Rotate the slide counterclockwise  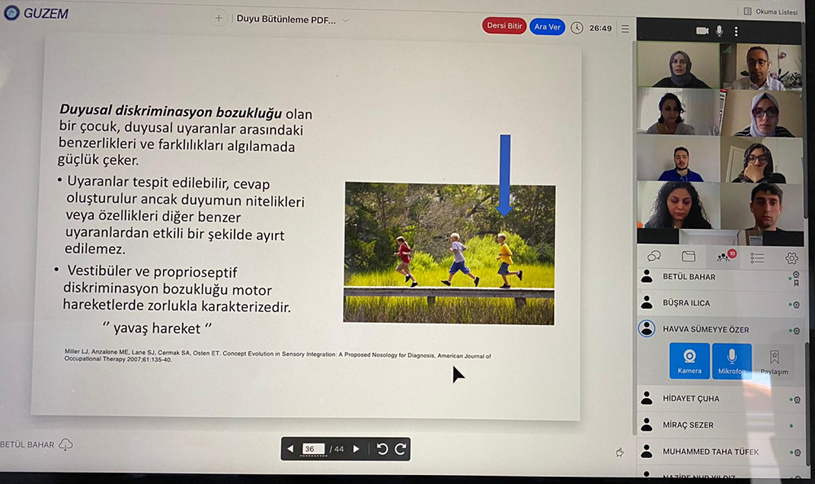point(382,449)
